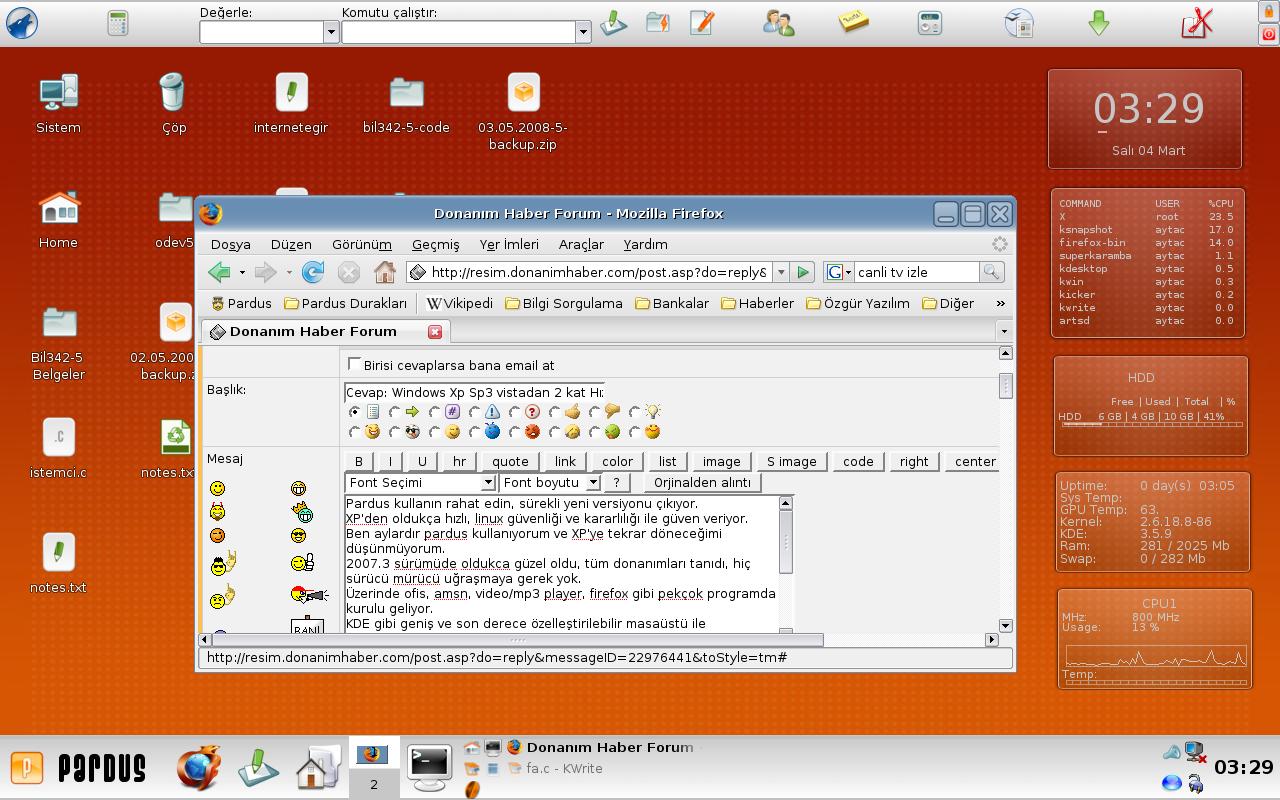Viewport: 1280px width, 800px height.
Task: Open the Yer İmleri menu
Action: (509, 244)
